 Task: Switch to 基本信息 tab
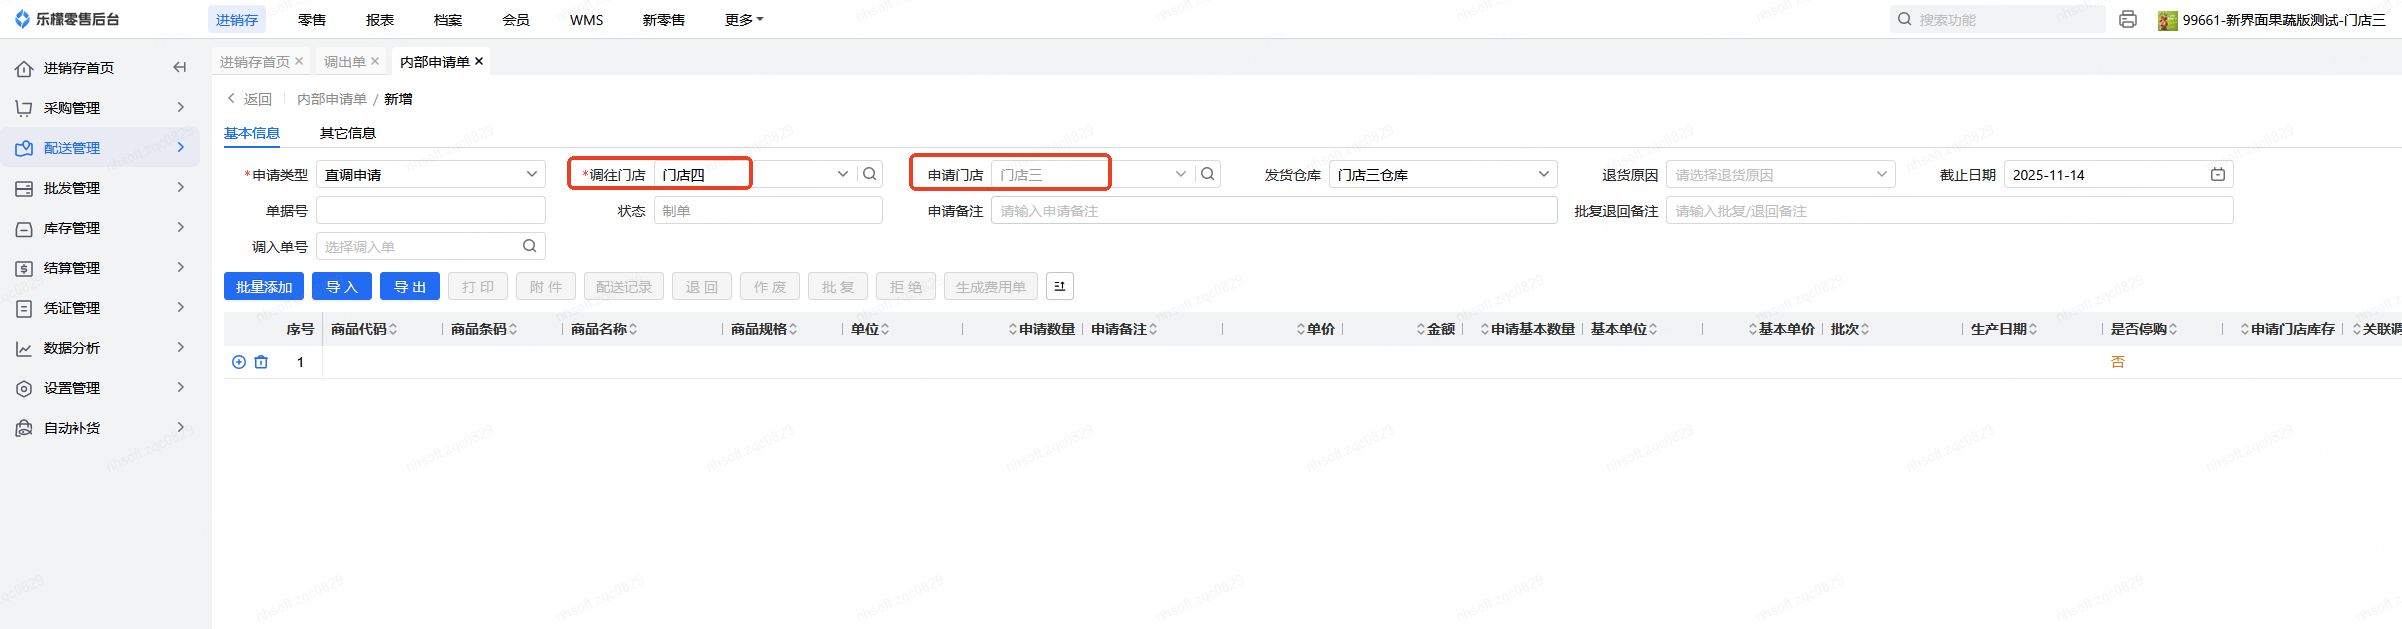252,133
